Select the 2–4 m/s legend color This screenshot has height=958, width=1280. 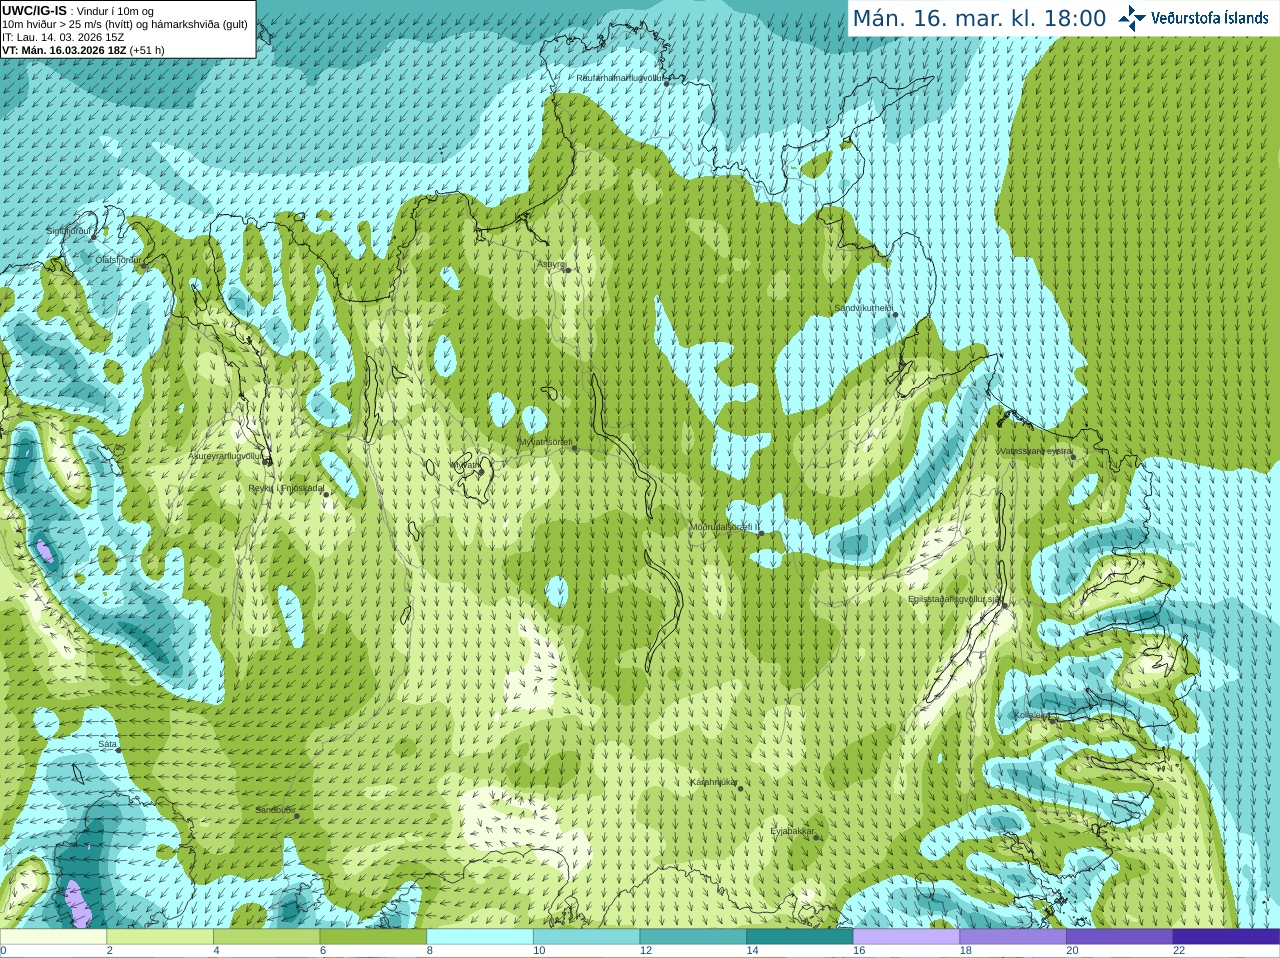pos(160,936)
